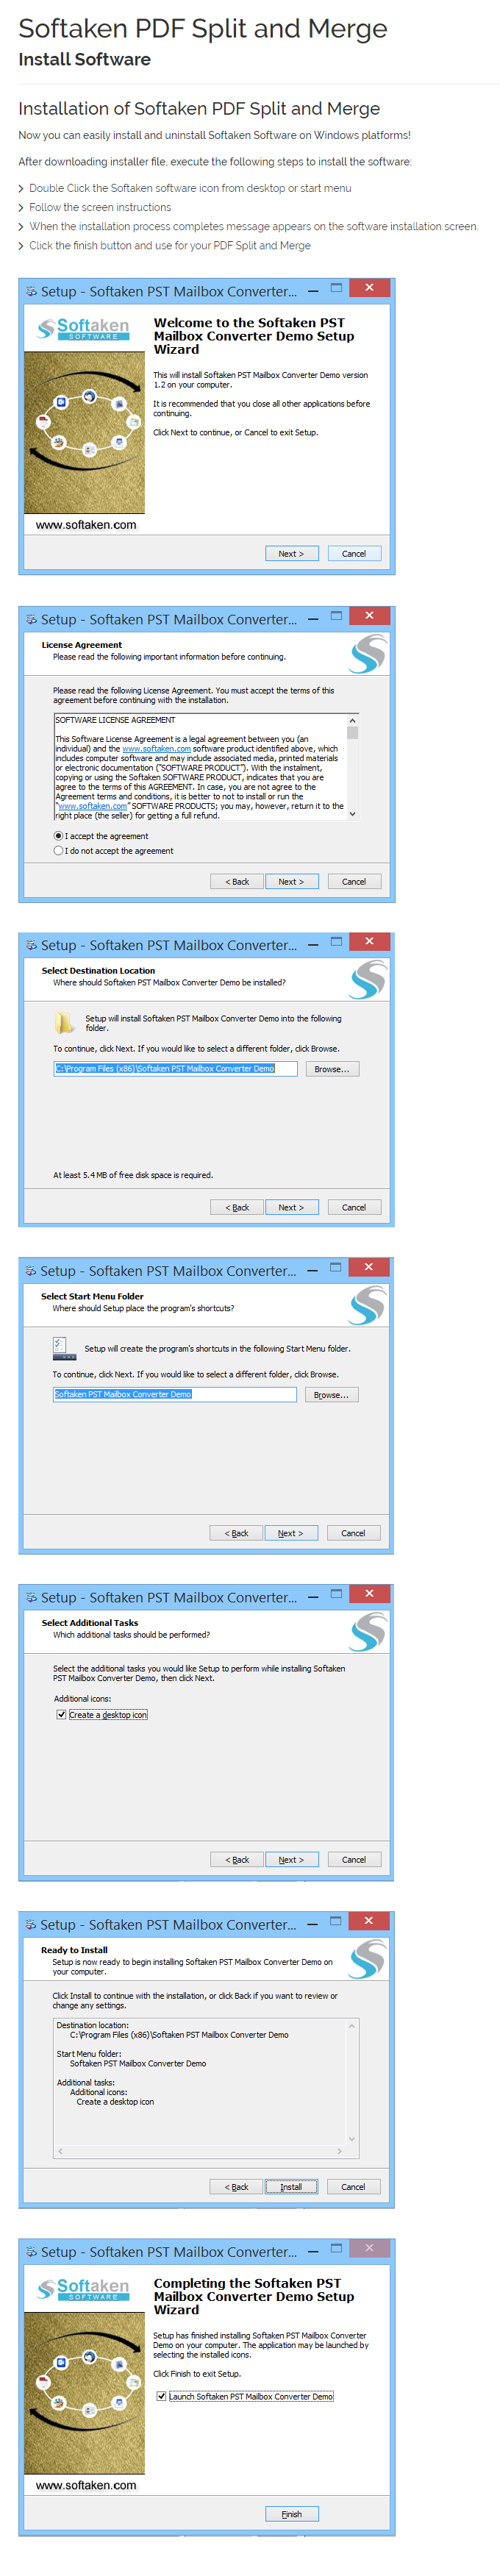500x2576 pixels.
Task: Click 'www.softaken.com' text in Welcome wizard
Action: [86, 524]
